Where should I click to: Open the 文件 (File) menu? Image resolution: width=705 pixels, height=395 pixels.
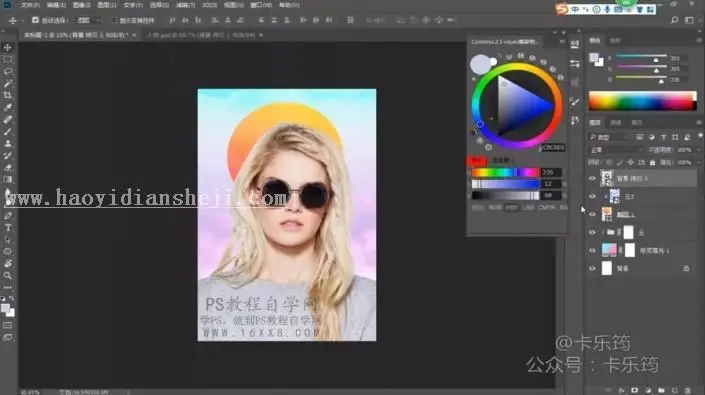[x=30, y=5]
